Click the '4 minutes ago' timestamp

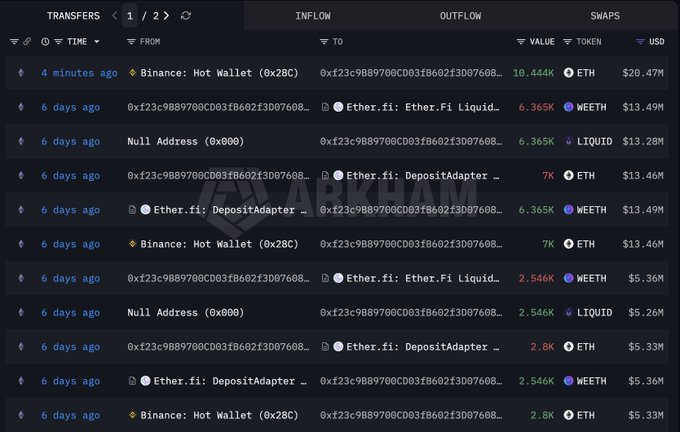coord(79,73)
